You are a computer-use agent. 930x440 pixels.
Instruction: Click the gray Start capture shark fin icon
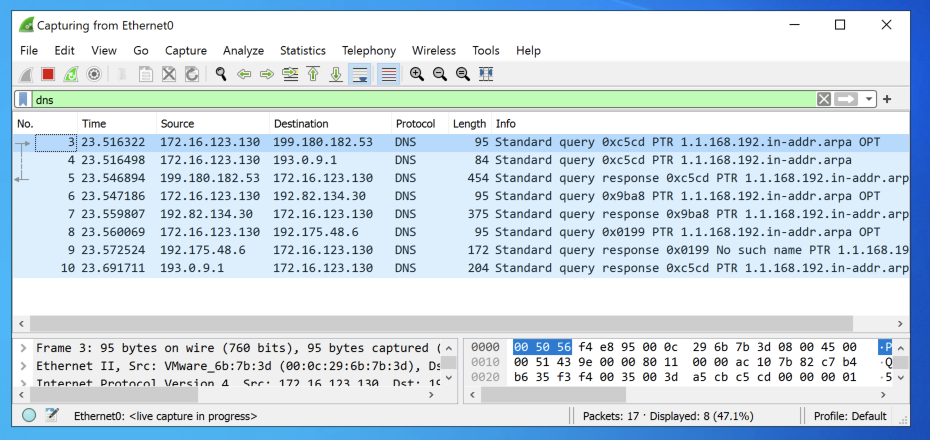tap(26, 74)
